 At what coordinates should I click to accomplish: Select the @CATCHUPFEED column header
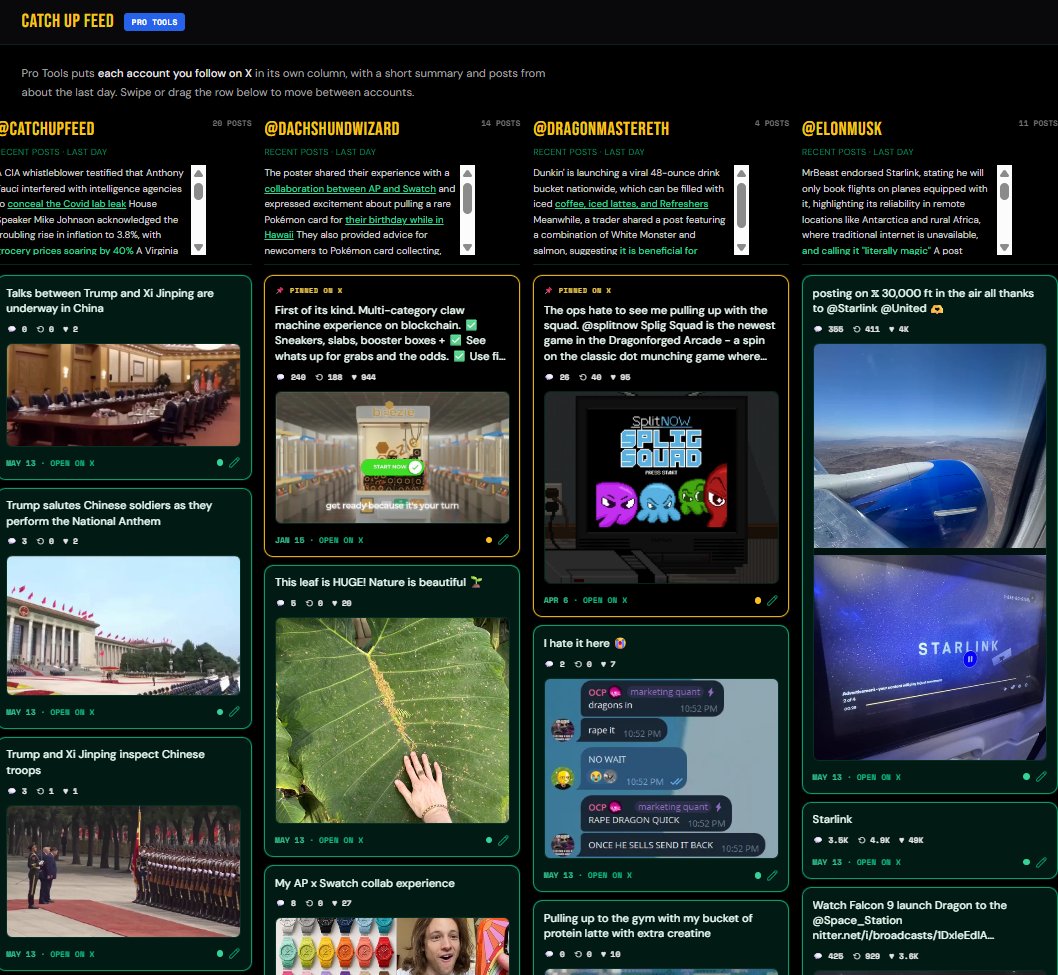[47, 128]
